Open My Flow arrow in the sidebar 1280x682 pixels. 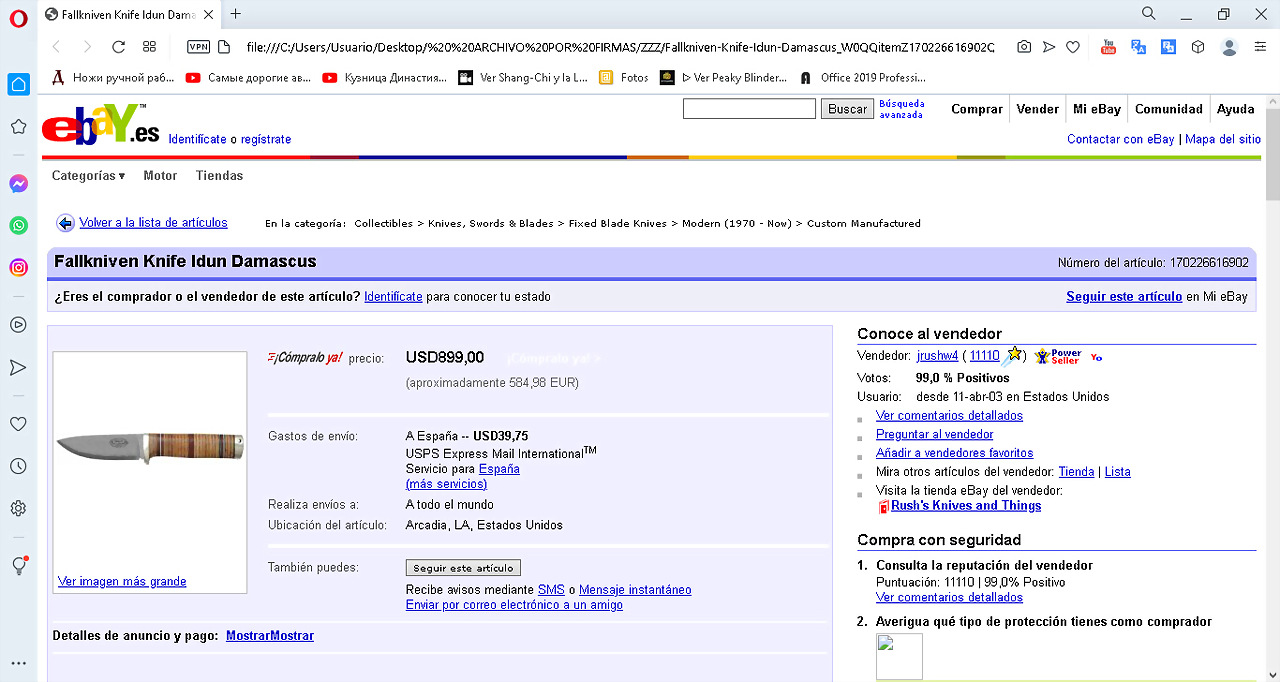tap(18, 368)
